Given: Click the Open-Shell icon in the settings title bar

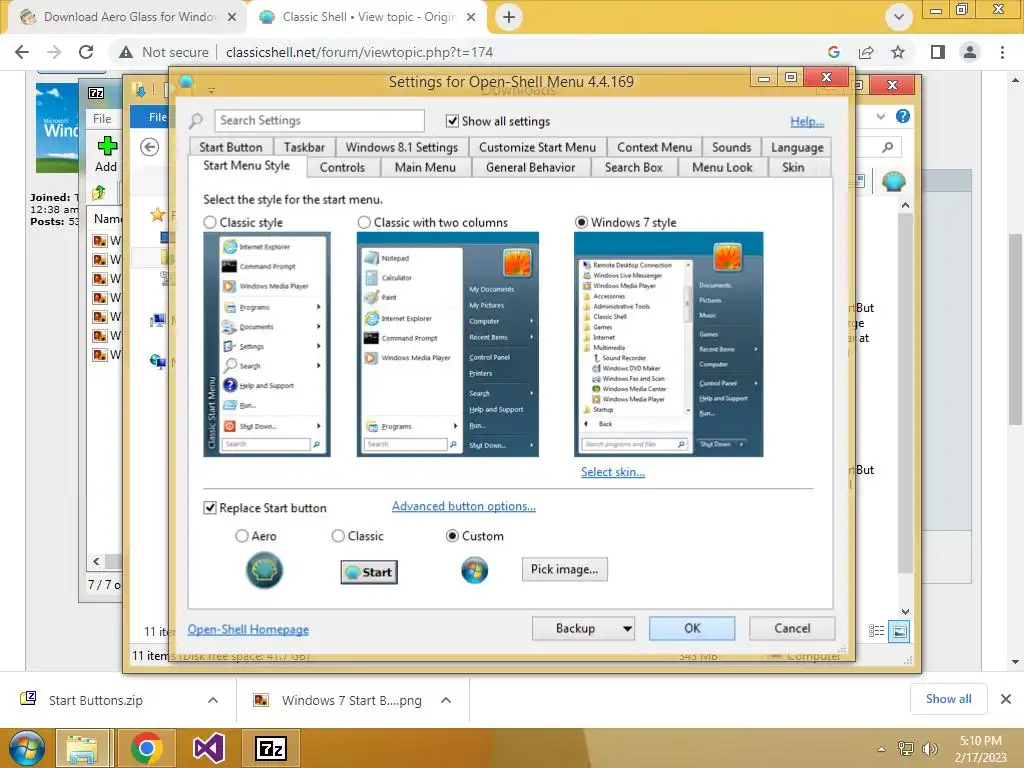Looking at the screenshot, I should click(x=186, y=82).
